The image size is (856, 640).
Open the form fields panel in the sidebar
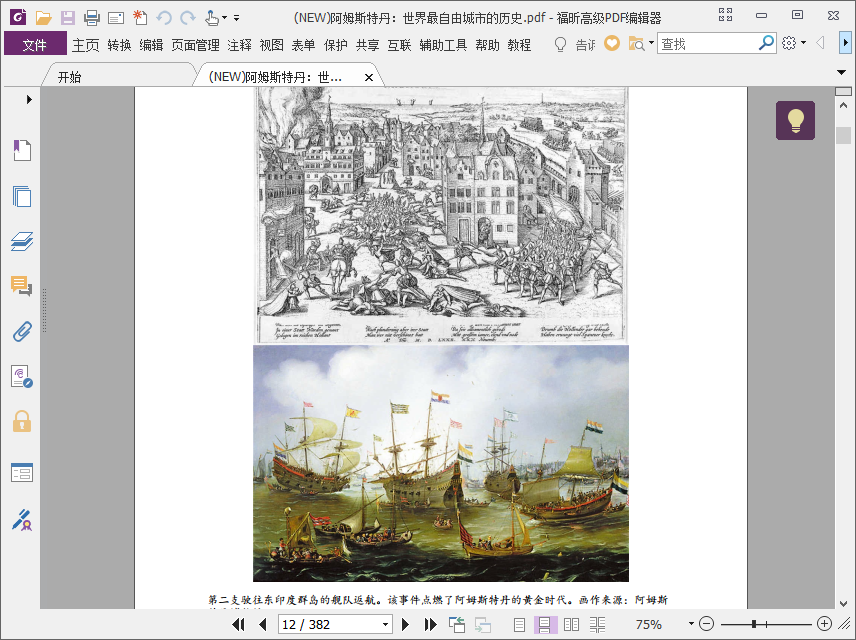click(x=22, y=472)
